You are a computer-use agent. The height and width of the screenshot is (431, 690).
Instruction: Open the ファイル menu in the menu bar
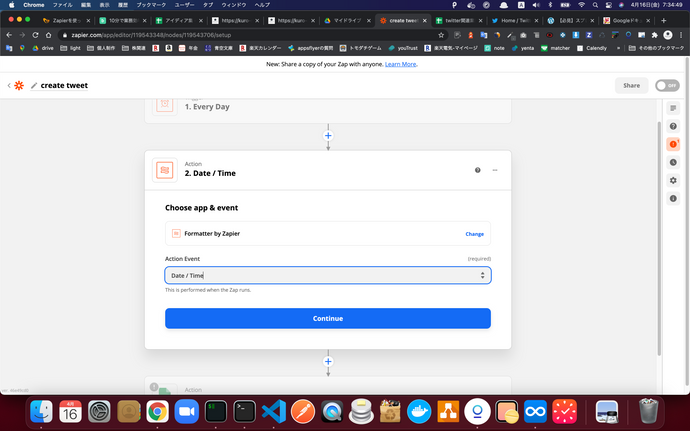(62, 5)
